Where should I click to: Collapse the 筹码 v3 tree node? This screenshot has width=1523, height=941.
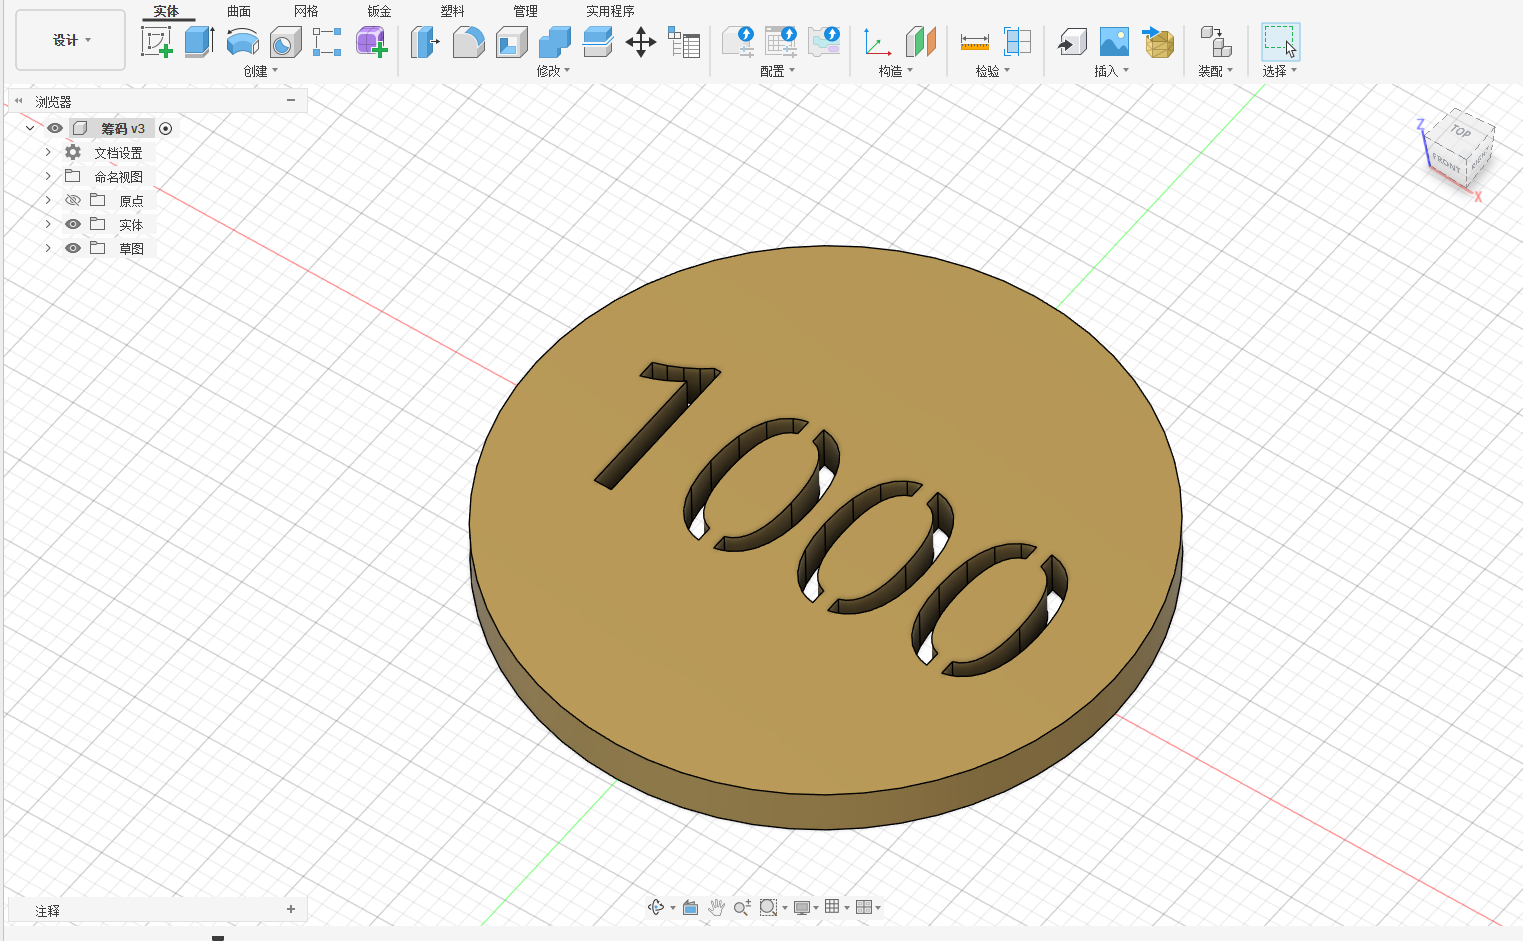coord(30,128)
